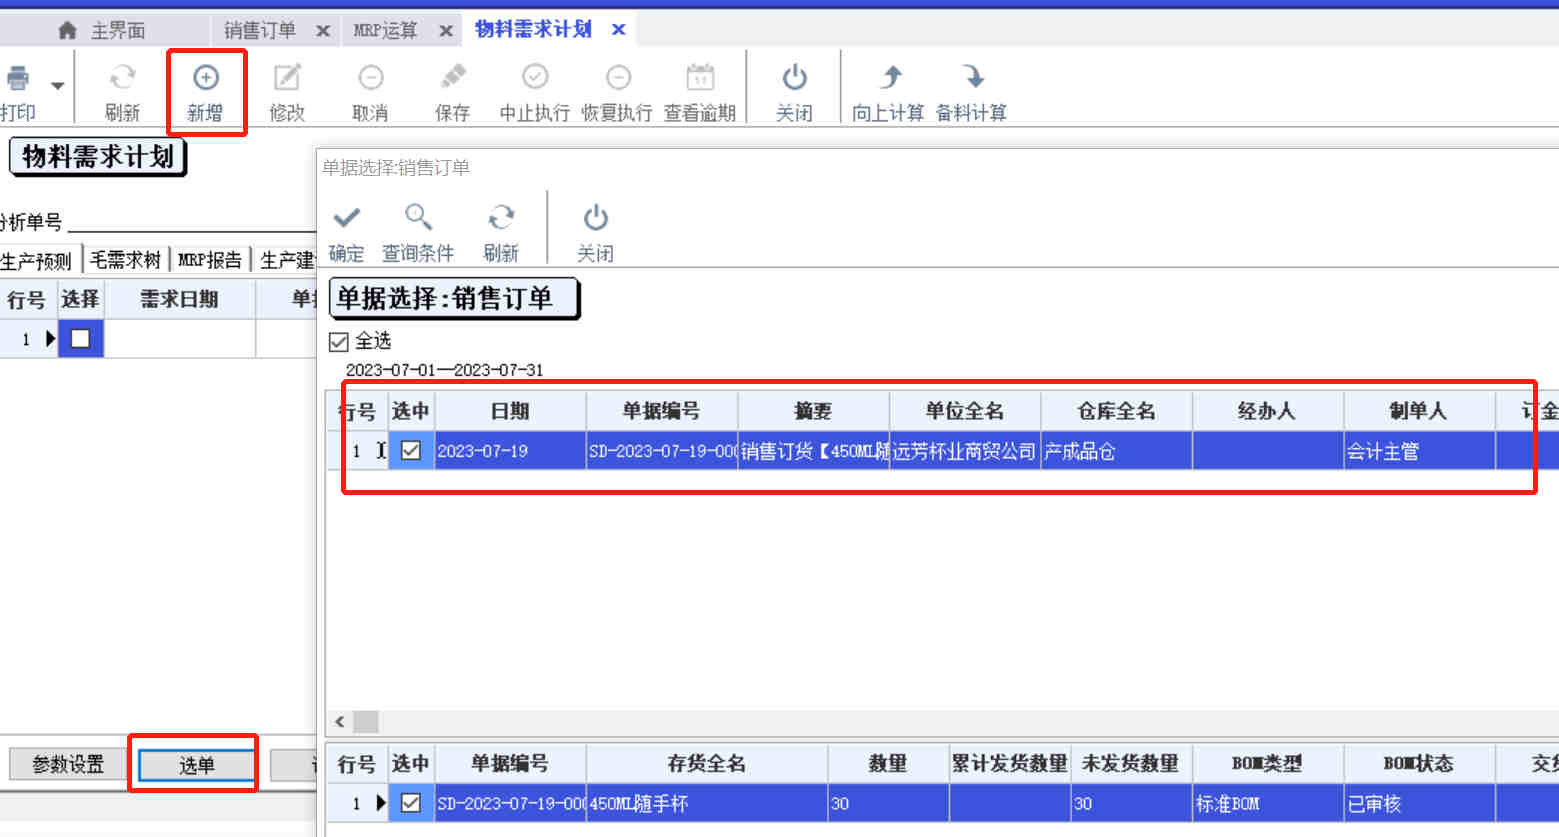Click the 参数设置 button

coord(68,765)
